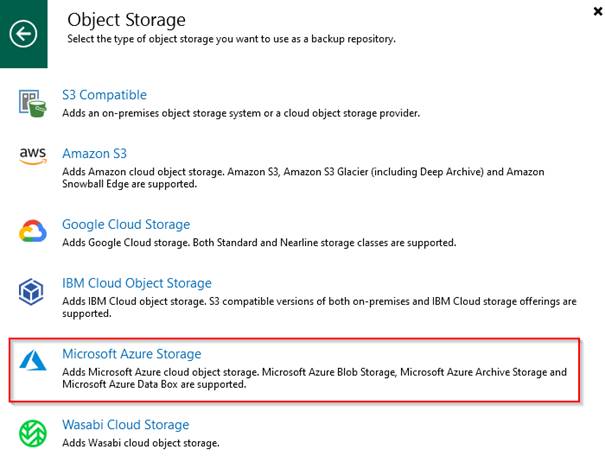Click the Google Cloud logo icon

(x=33, y=231)
